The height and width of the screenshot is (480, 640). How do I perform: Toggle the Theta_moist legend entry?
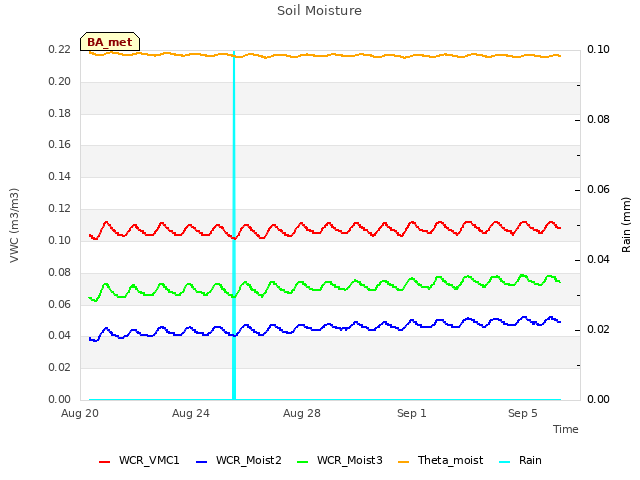[440, 460]
